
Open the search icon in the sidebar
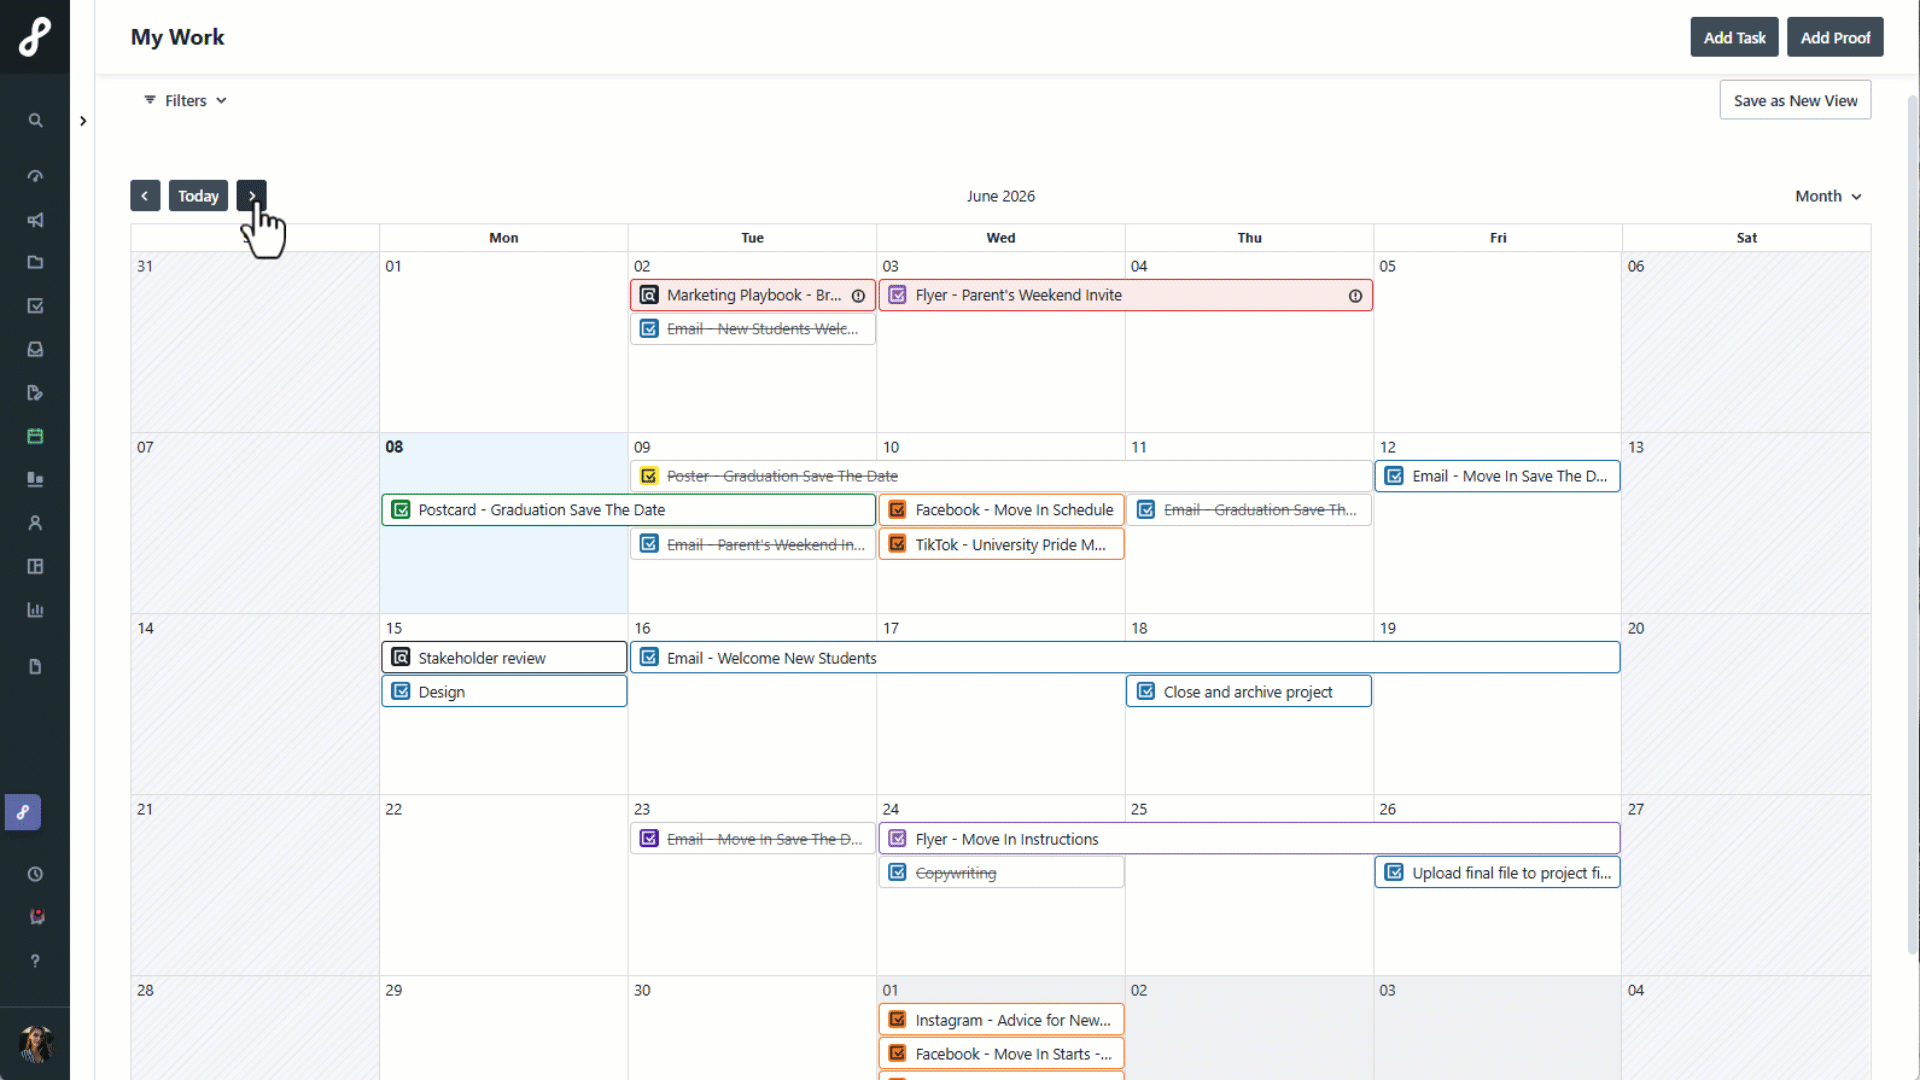coord(35,120)
